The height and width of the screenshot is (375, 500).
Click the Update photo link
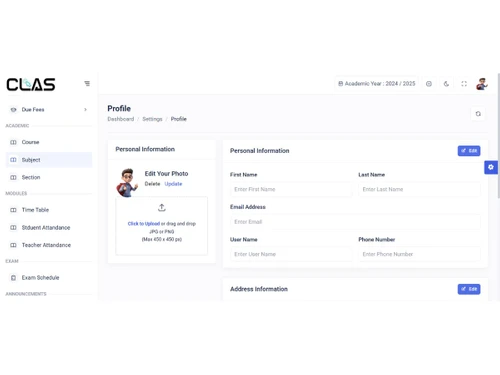[x=173, y=184]
